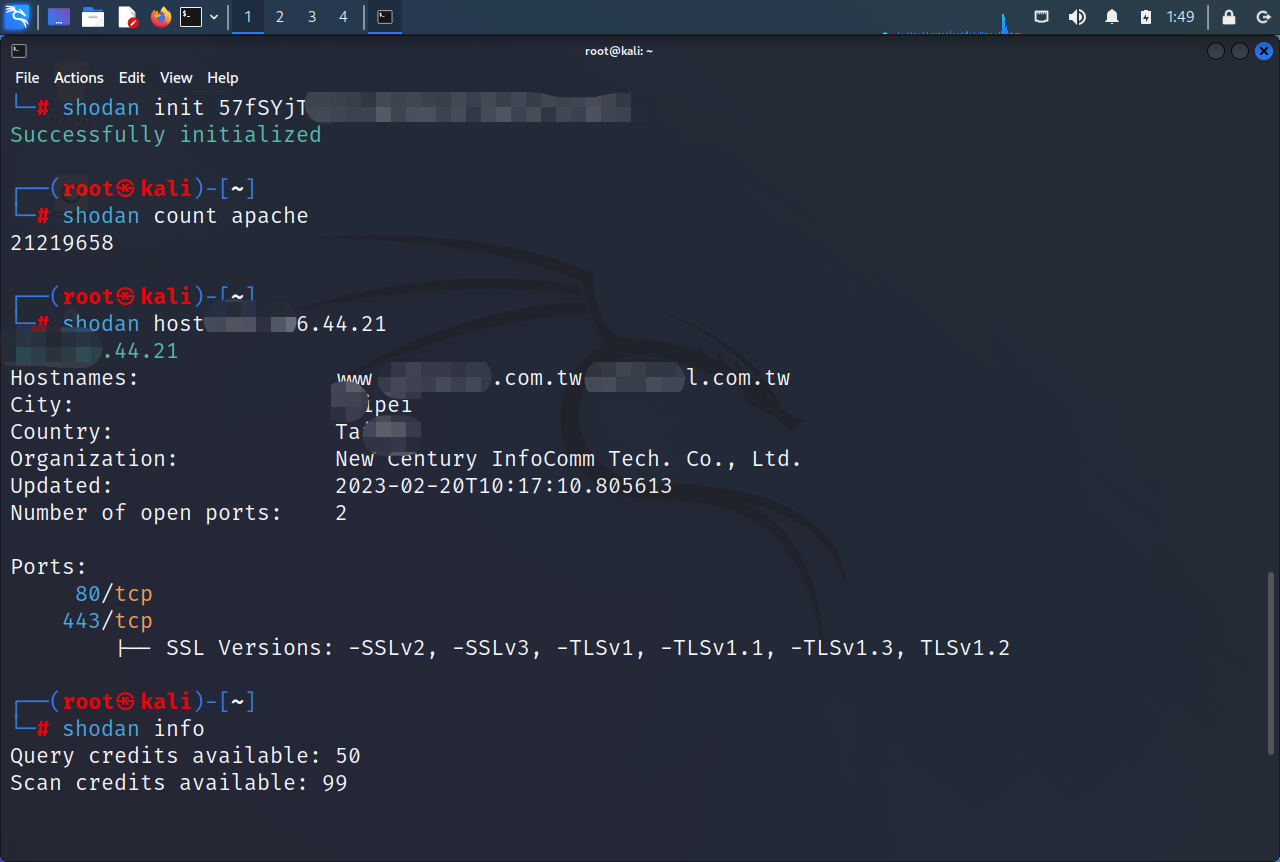Open the File menu
This screenshot has height=862, width=1280.
coord(27,78)
